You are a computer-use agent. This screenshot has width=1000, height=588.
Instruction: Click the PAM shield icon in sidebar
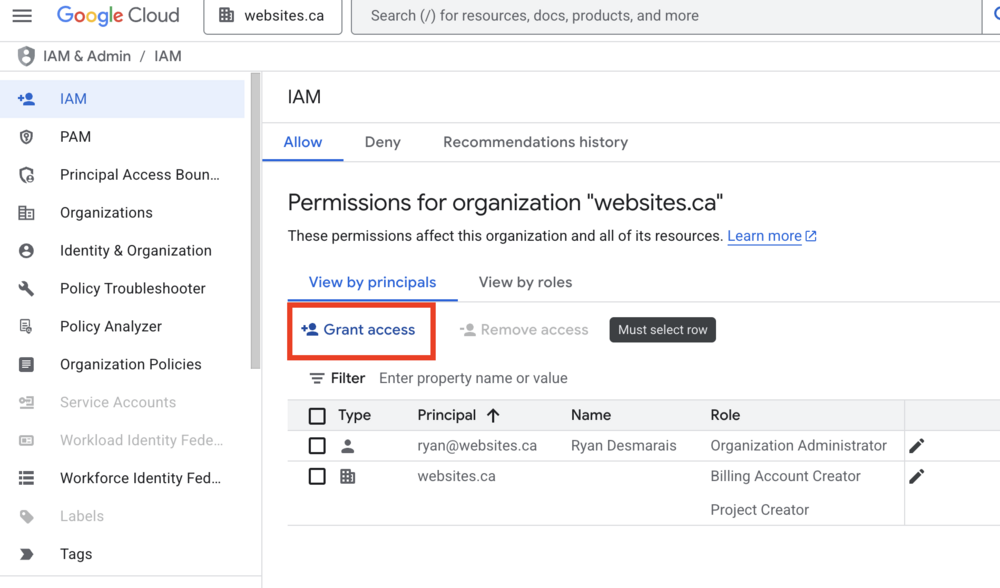[27, 137]
